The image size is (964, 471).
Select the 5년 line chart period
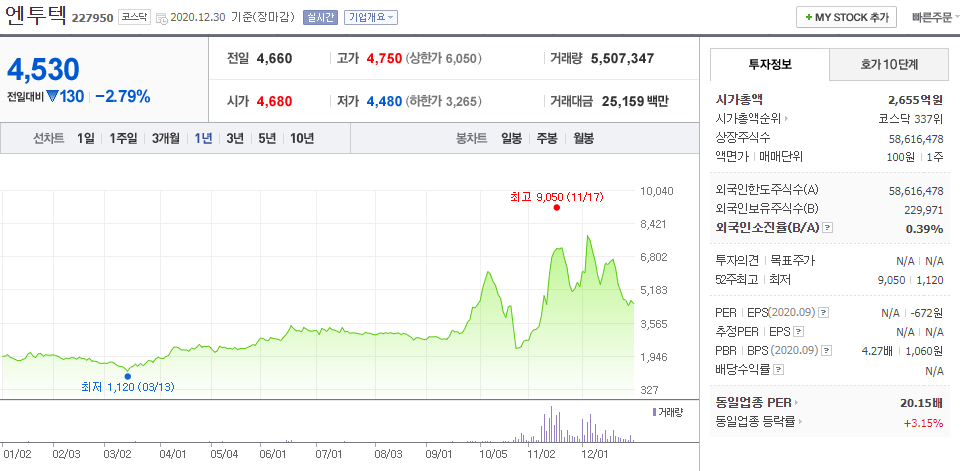click(x=267, y=138)
